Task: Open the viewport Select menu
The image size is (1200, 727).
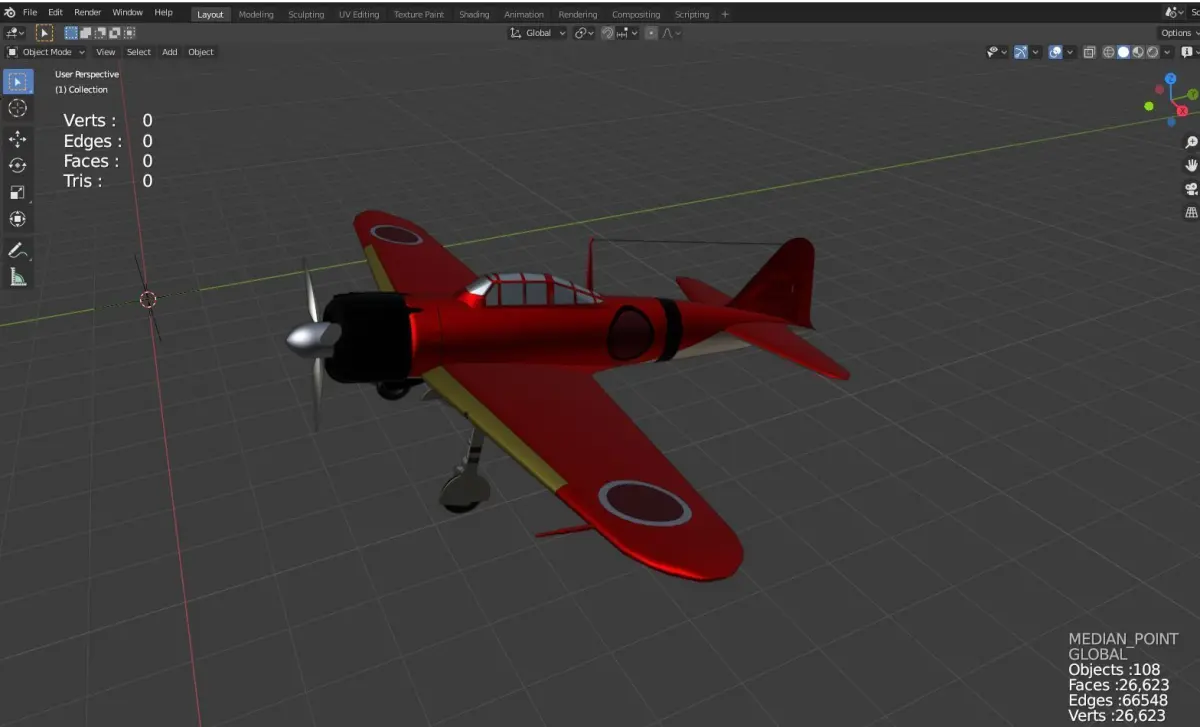Action: click(139, 52)
